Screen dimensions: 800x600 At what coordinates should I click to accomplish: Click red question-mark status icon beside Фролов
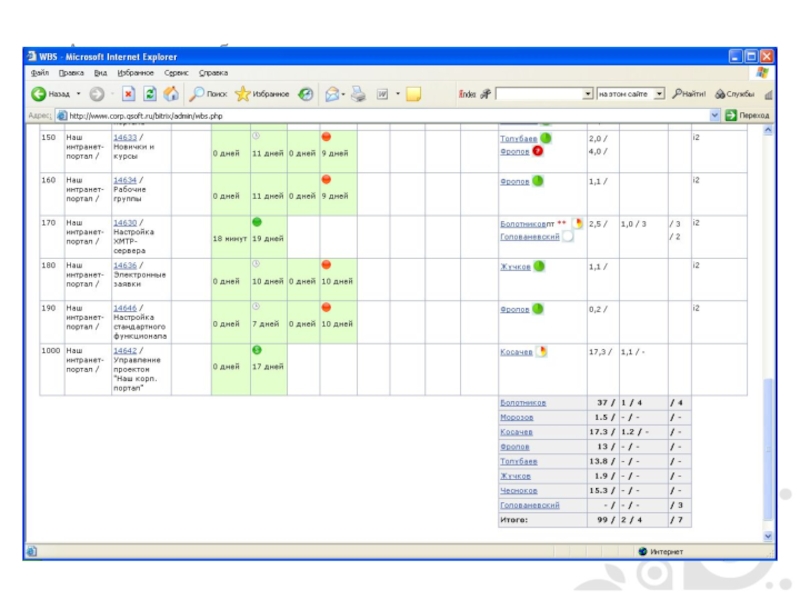click(x=538, y=151)
